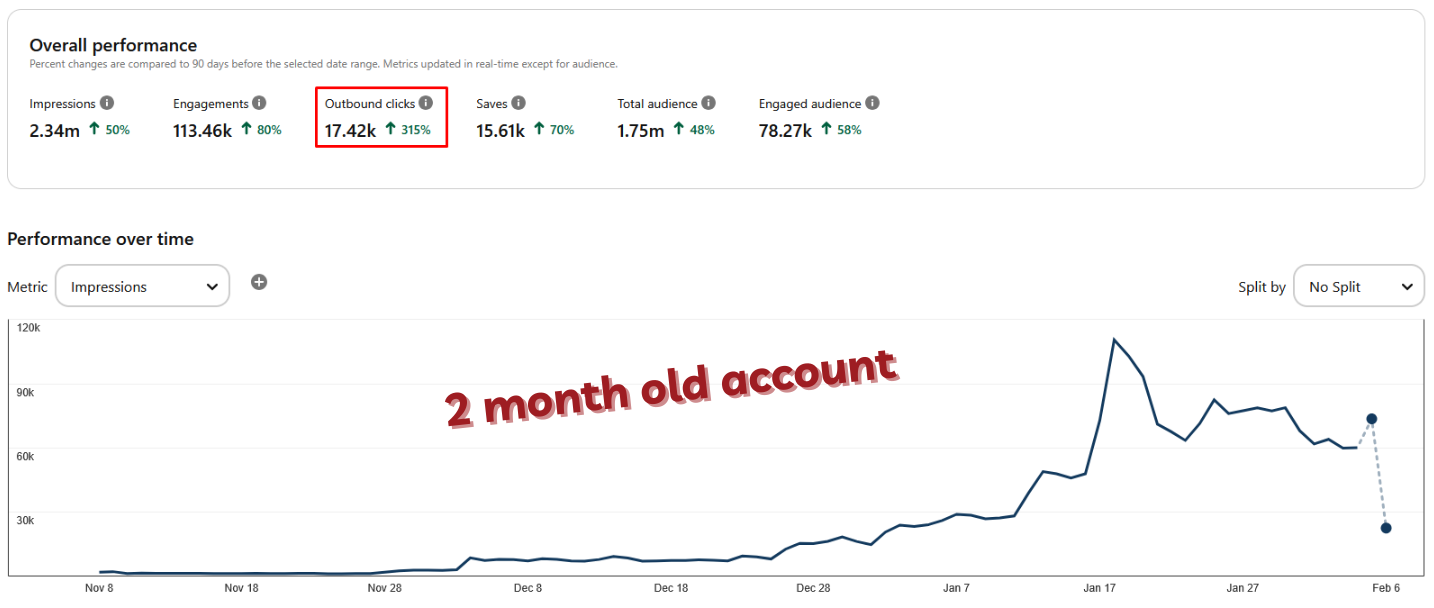Select the 113.46k Engagements figure
Viewport: 1434px width, 608px height.
point(202,130)
